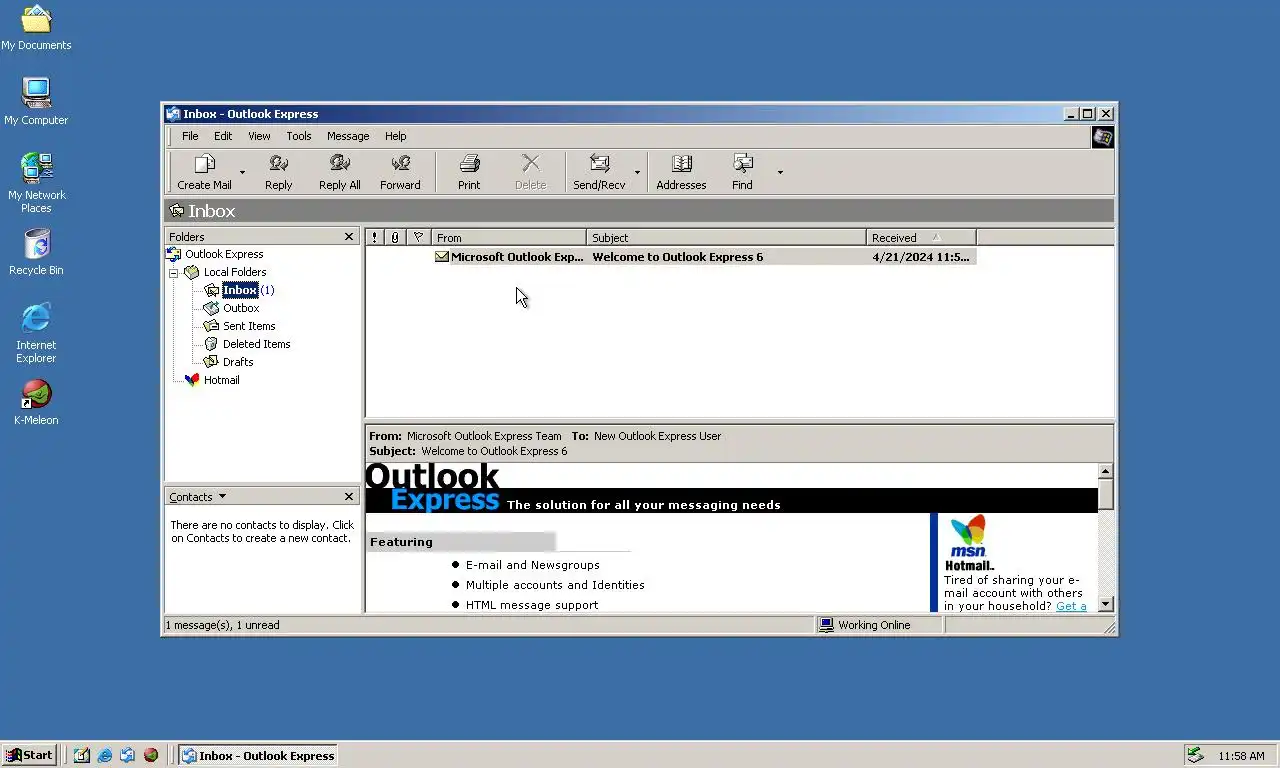Open the Find dropdown arrow

point(780,172)
